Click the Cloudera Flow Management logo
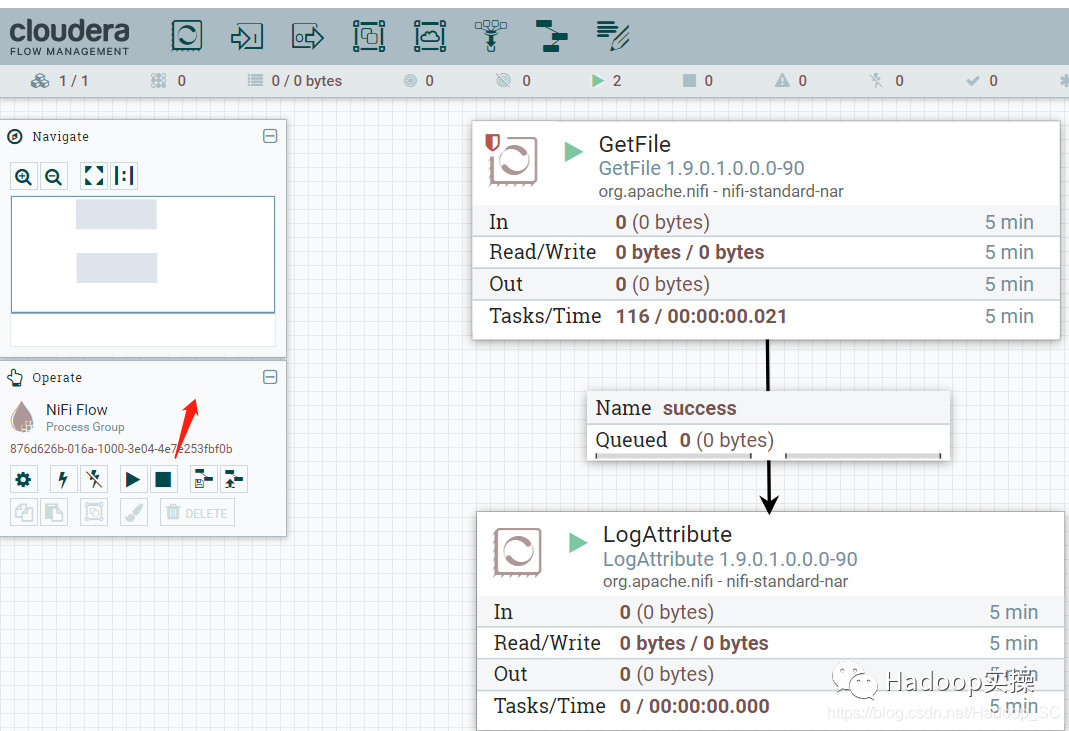 pyautogui.click(x=69, y=37)
